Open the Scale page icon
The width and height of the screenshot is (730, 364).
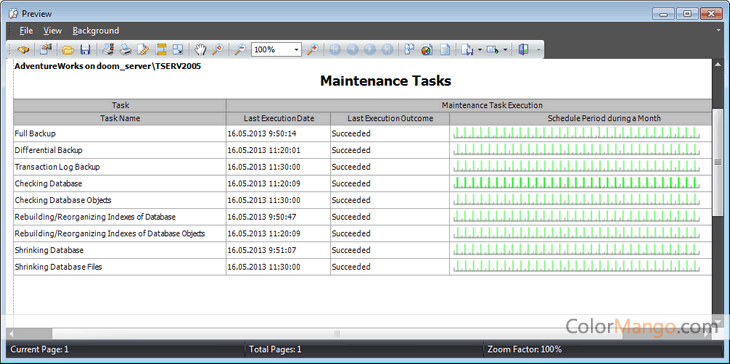(178, 49)
